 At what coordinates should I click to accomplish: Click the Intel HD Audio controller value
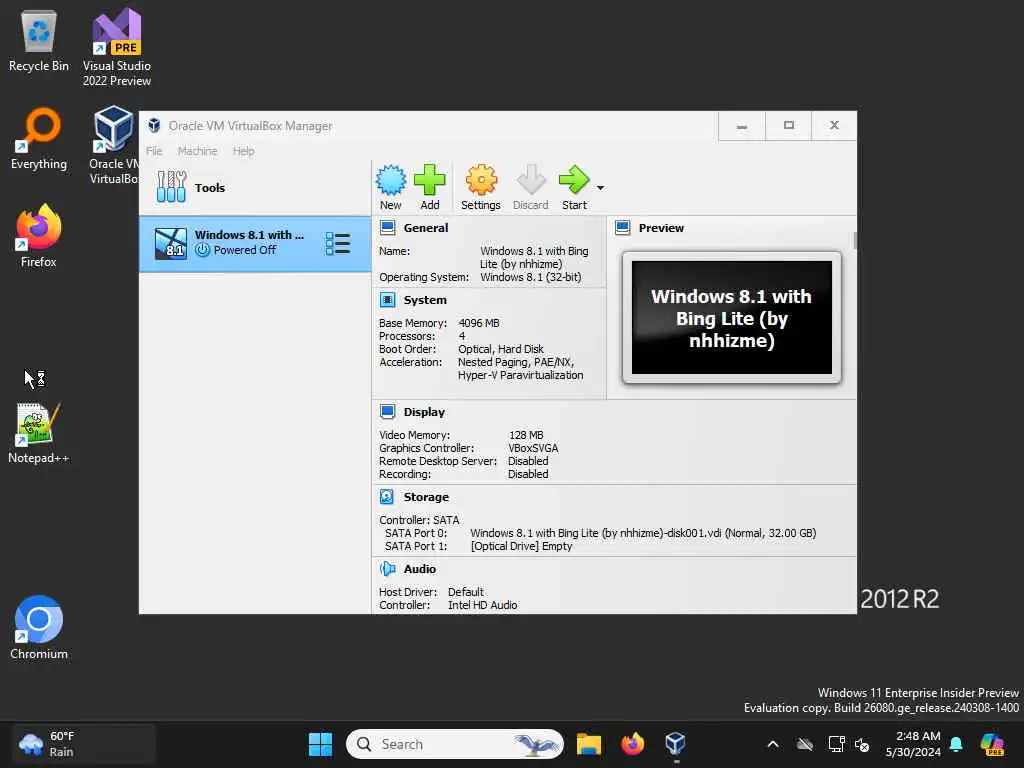click(483, 605)
